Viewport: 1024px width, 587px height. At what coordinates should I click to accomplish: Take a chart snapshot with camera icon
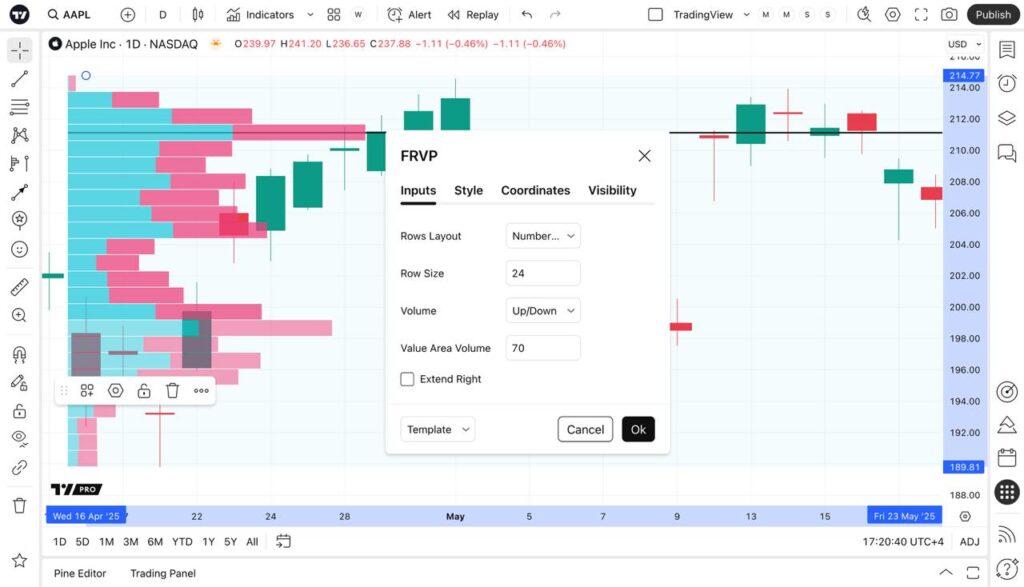click(x=948, y=14)
